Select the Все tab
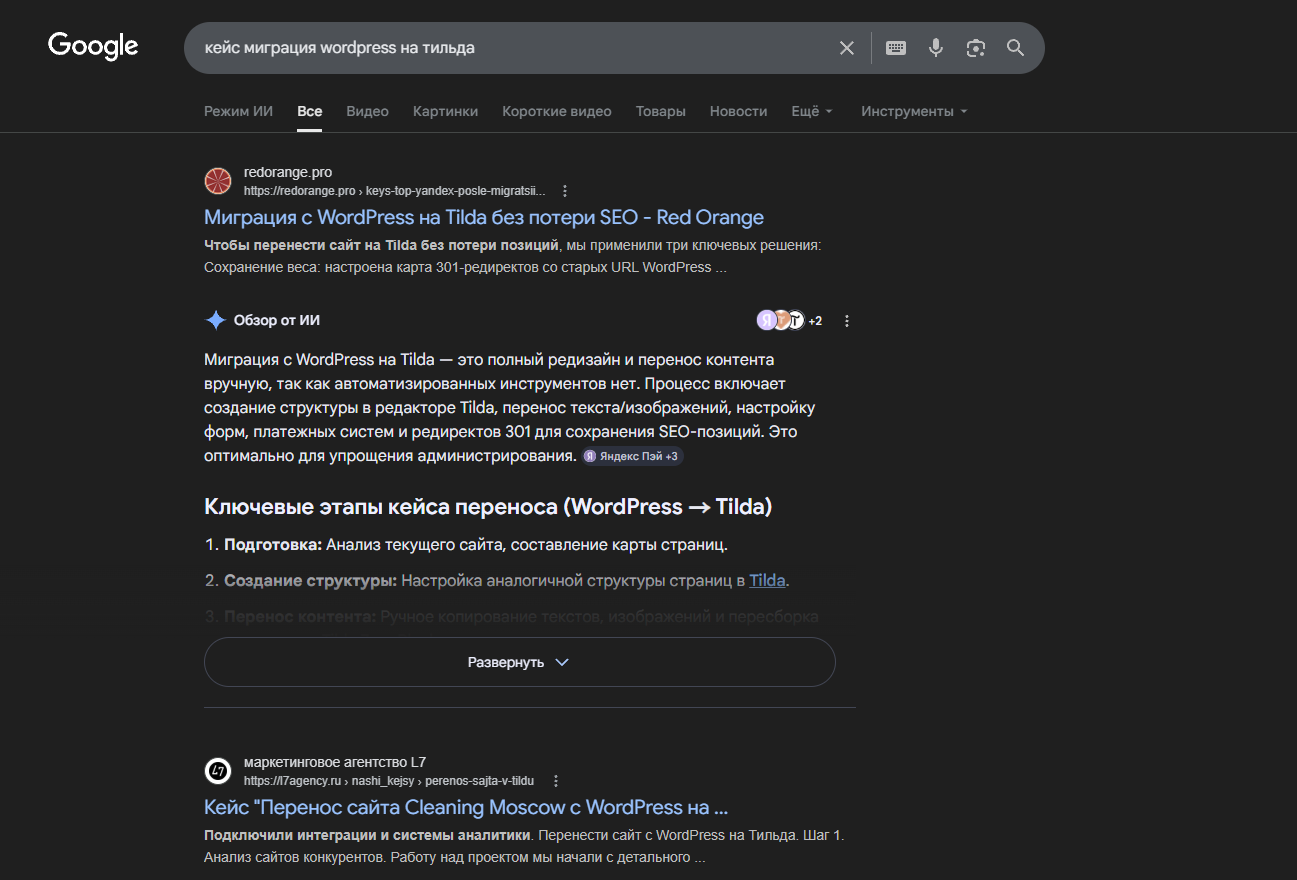1297x880 pixels. coord(310,111)
